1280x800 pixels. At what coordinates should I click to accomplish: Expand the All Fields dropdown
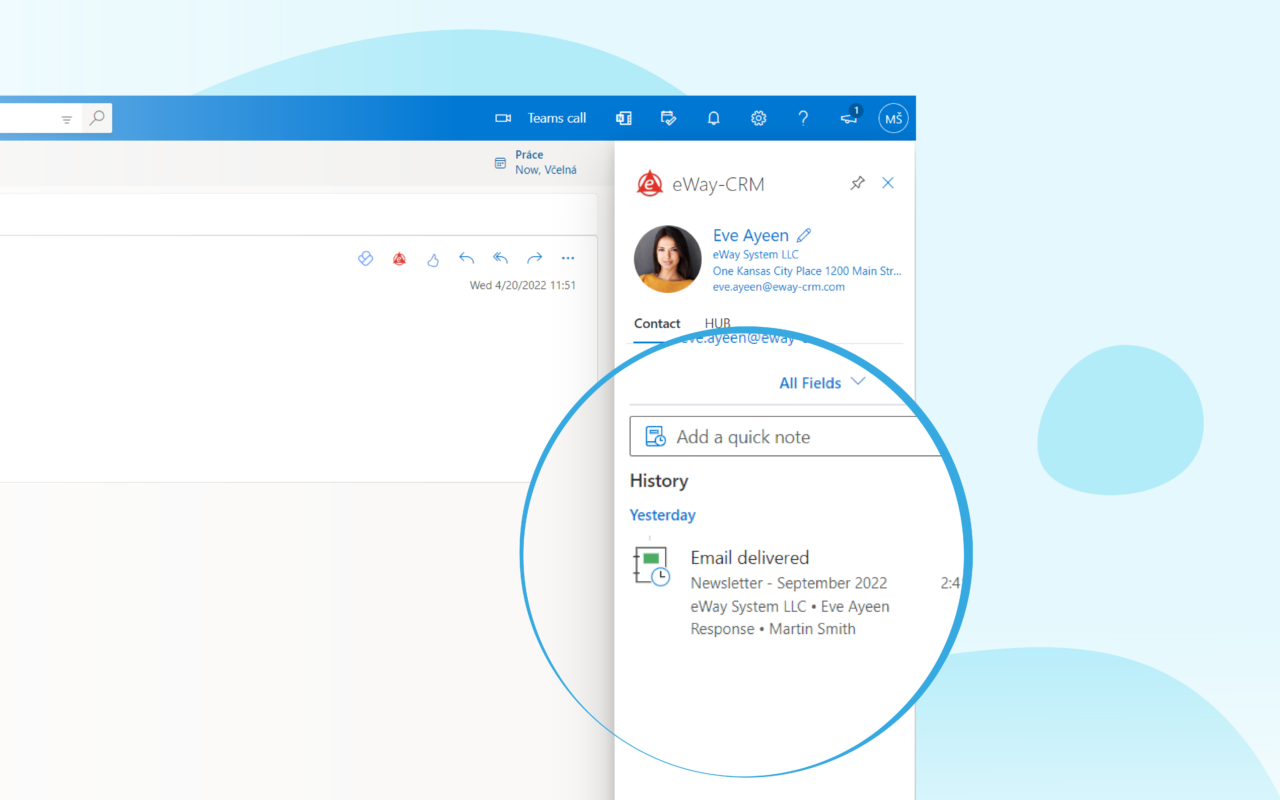coord(822,383)
